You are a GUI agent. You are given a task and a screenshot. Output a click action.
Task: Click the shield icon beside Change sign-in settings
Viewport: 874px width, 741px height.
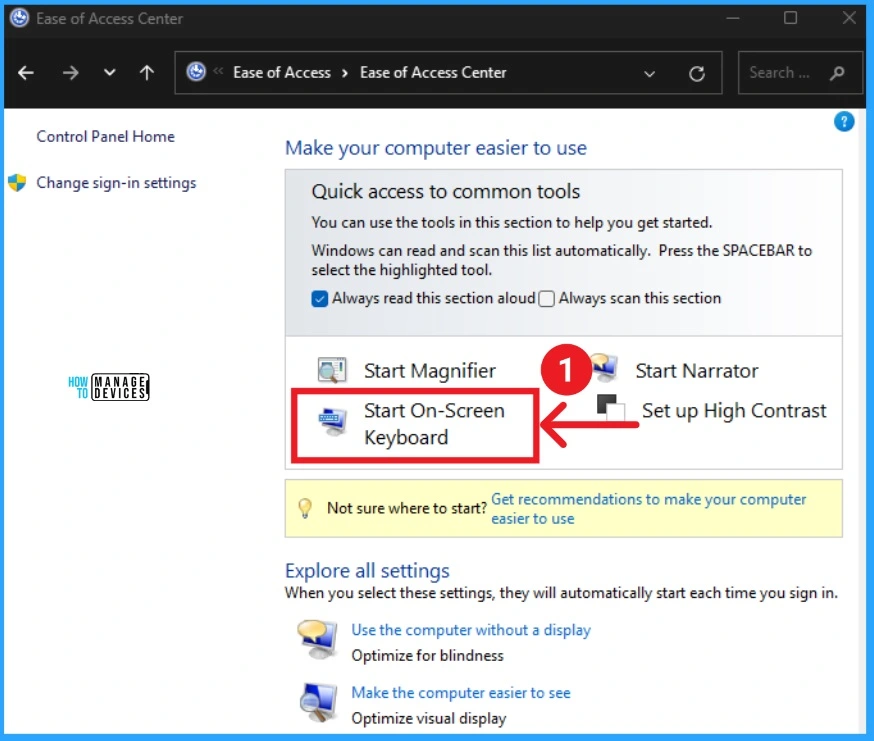(17, 182)
